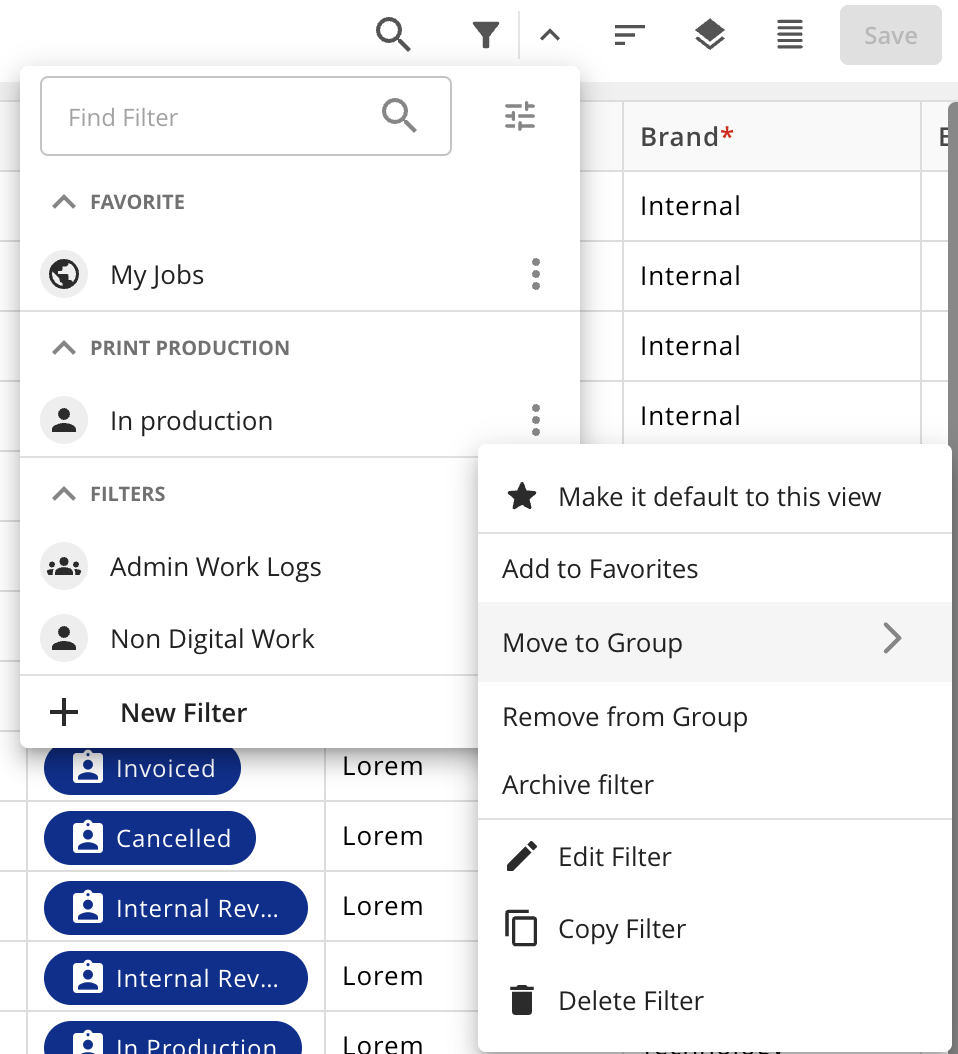The height and width of the screenshot is (1054, 958).
Task: Click the copy icon for Copy Filter
Action: pos(521,928)
